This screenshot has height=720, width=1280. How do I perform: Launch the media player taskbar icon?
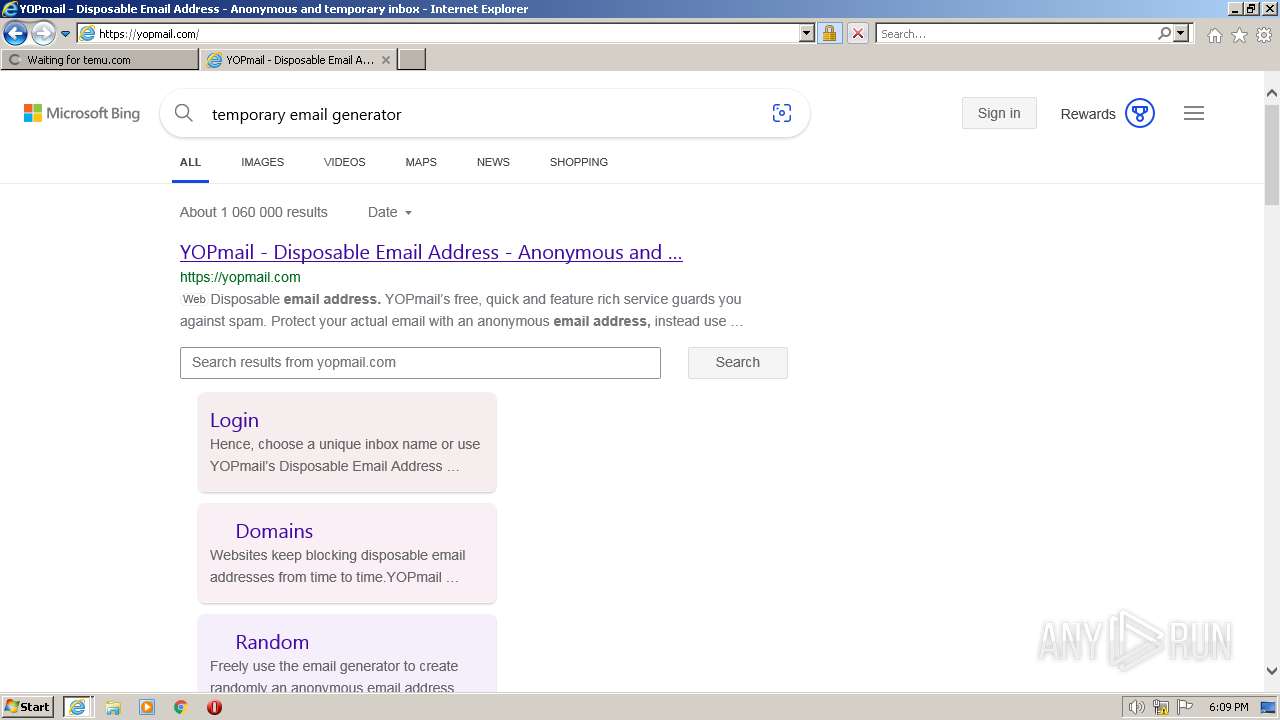coord(147,707)
